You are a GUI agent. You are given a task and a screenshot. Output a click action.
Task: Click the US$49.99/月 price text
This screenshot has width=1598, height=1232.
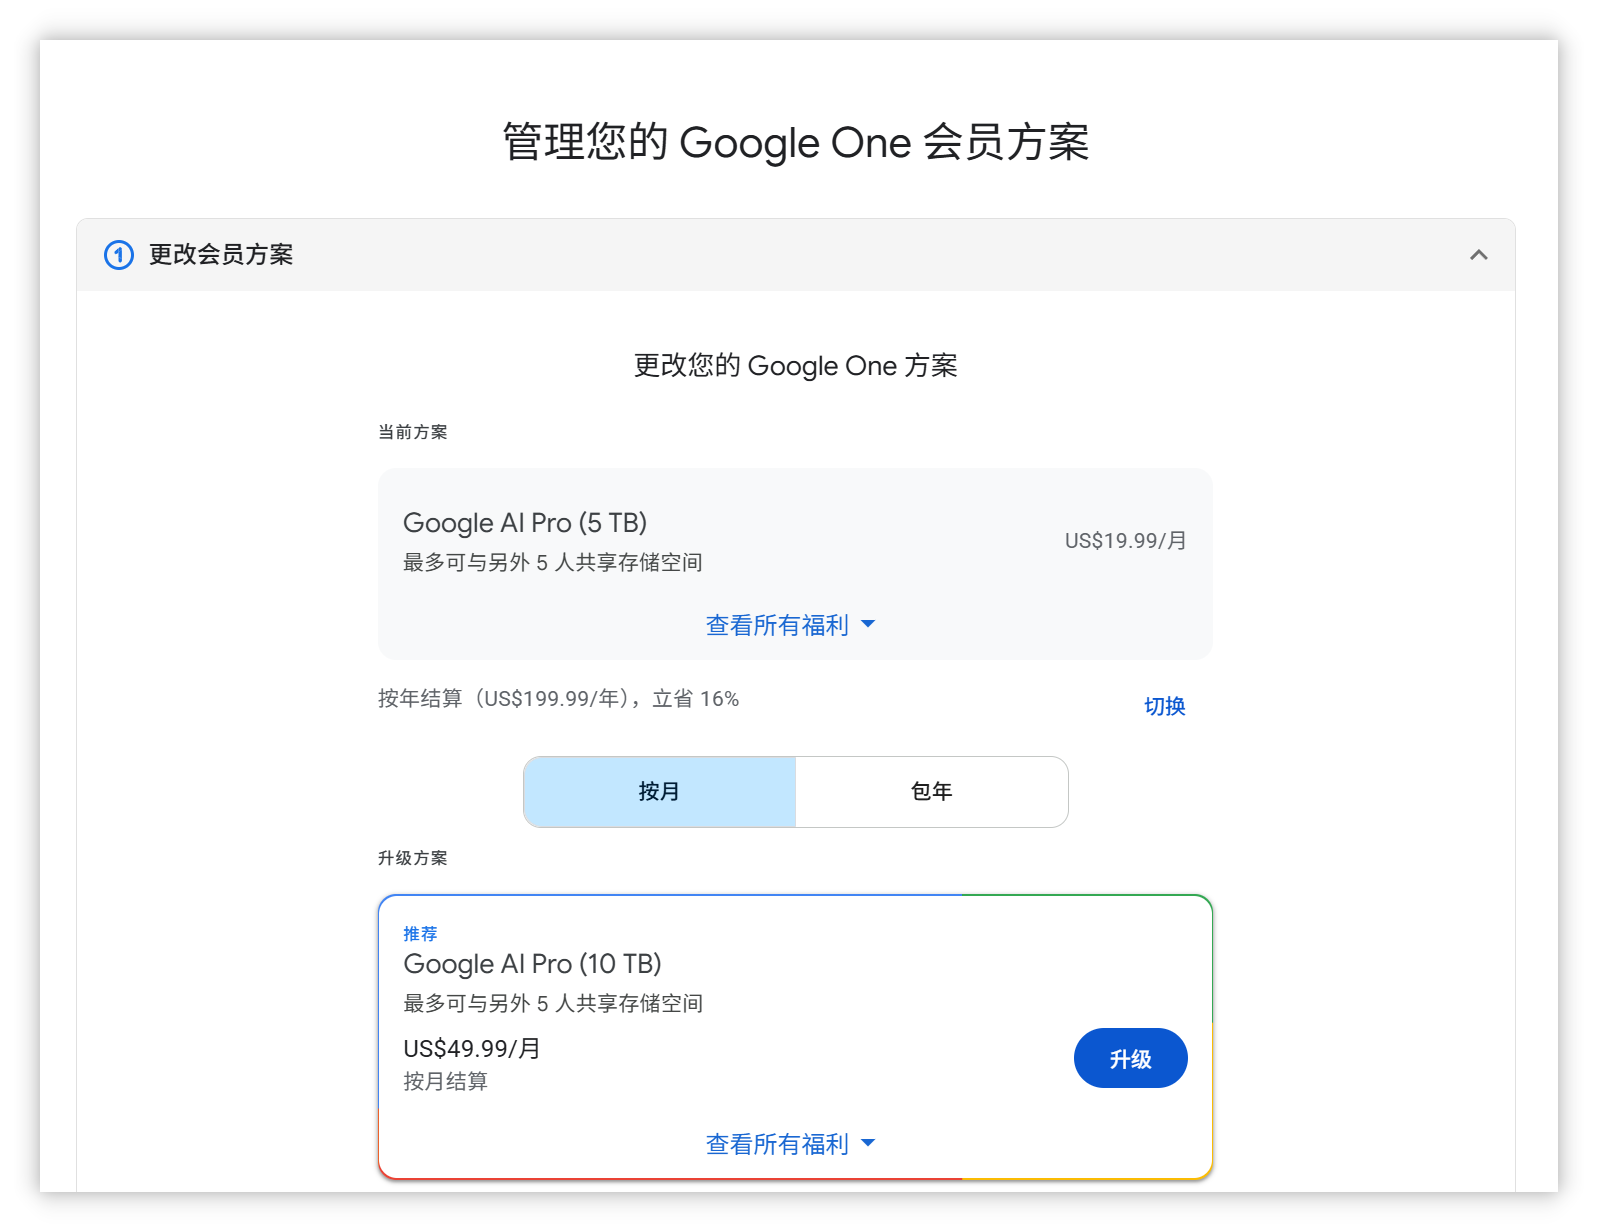click(472, 1048)
